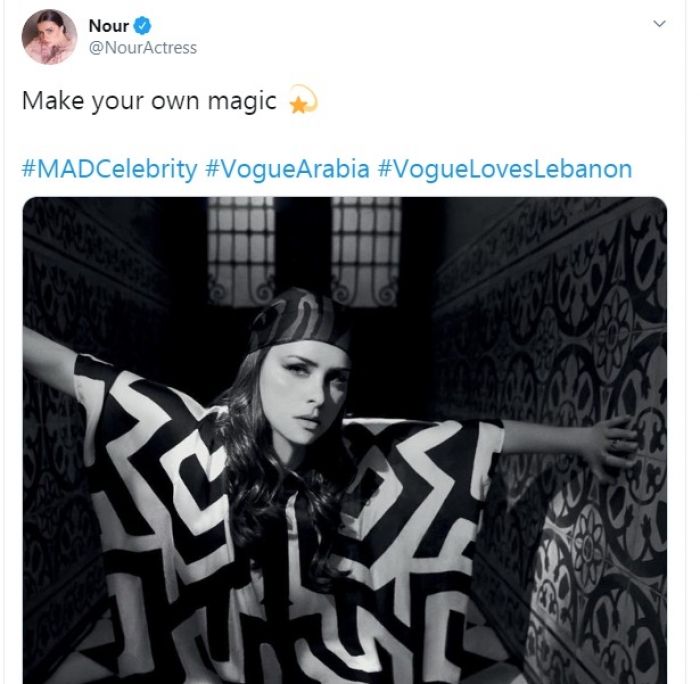Open the #VogueArabia hashtag
Screen dimensions: 700x684
point(287,168)
